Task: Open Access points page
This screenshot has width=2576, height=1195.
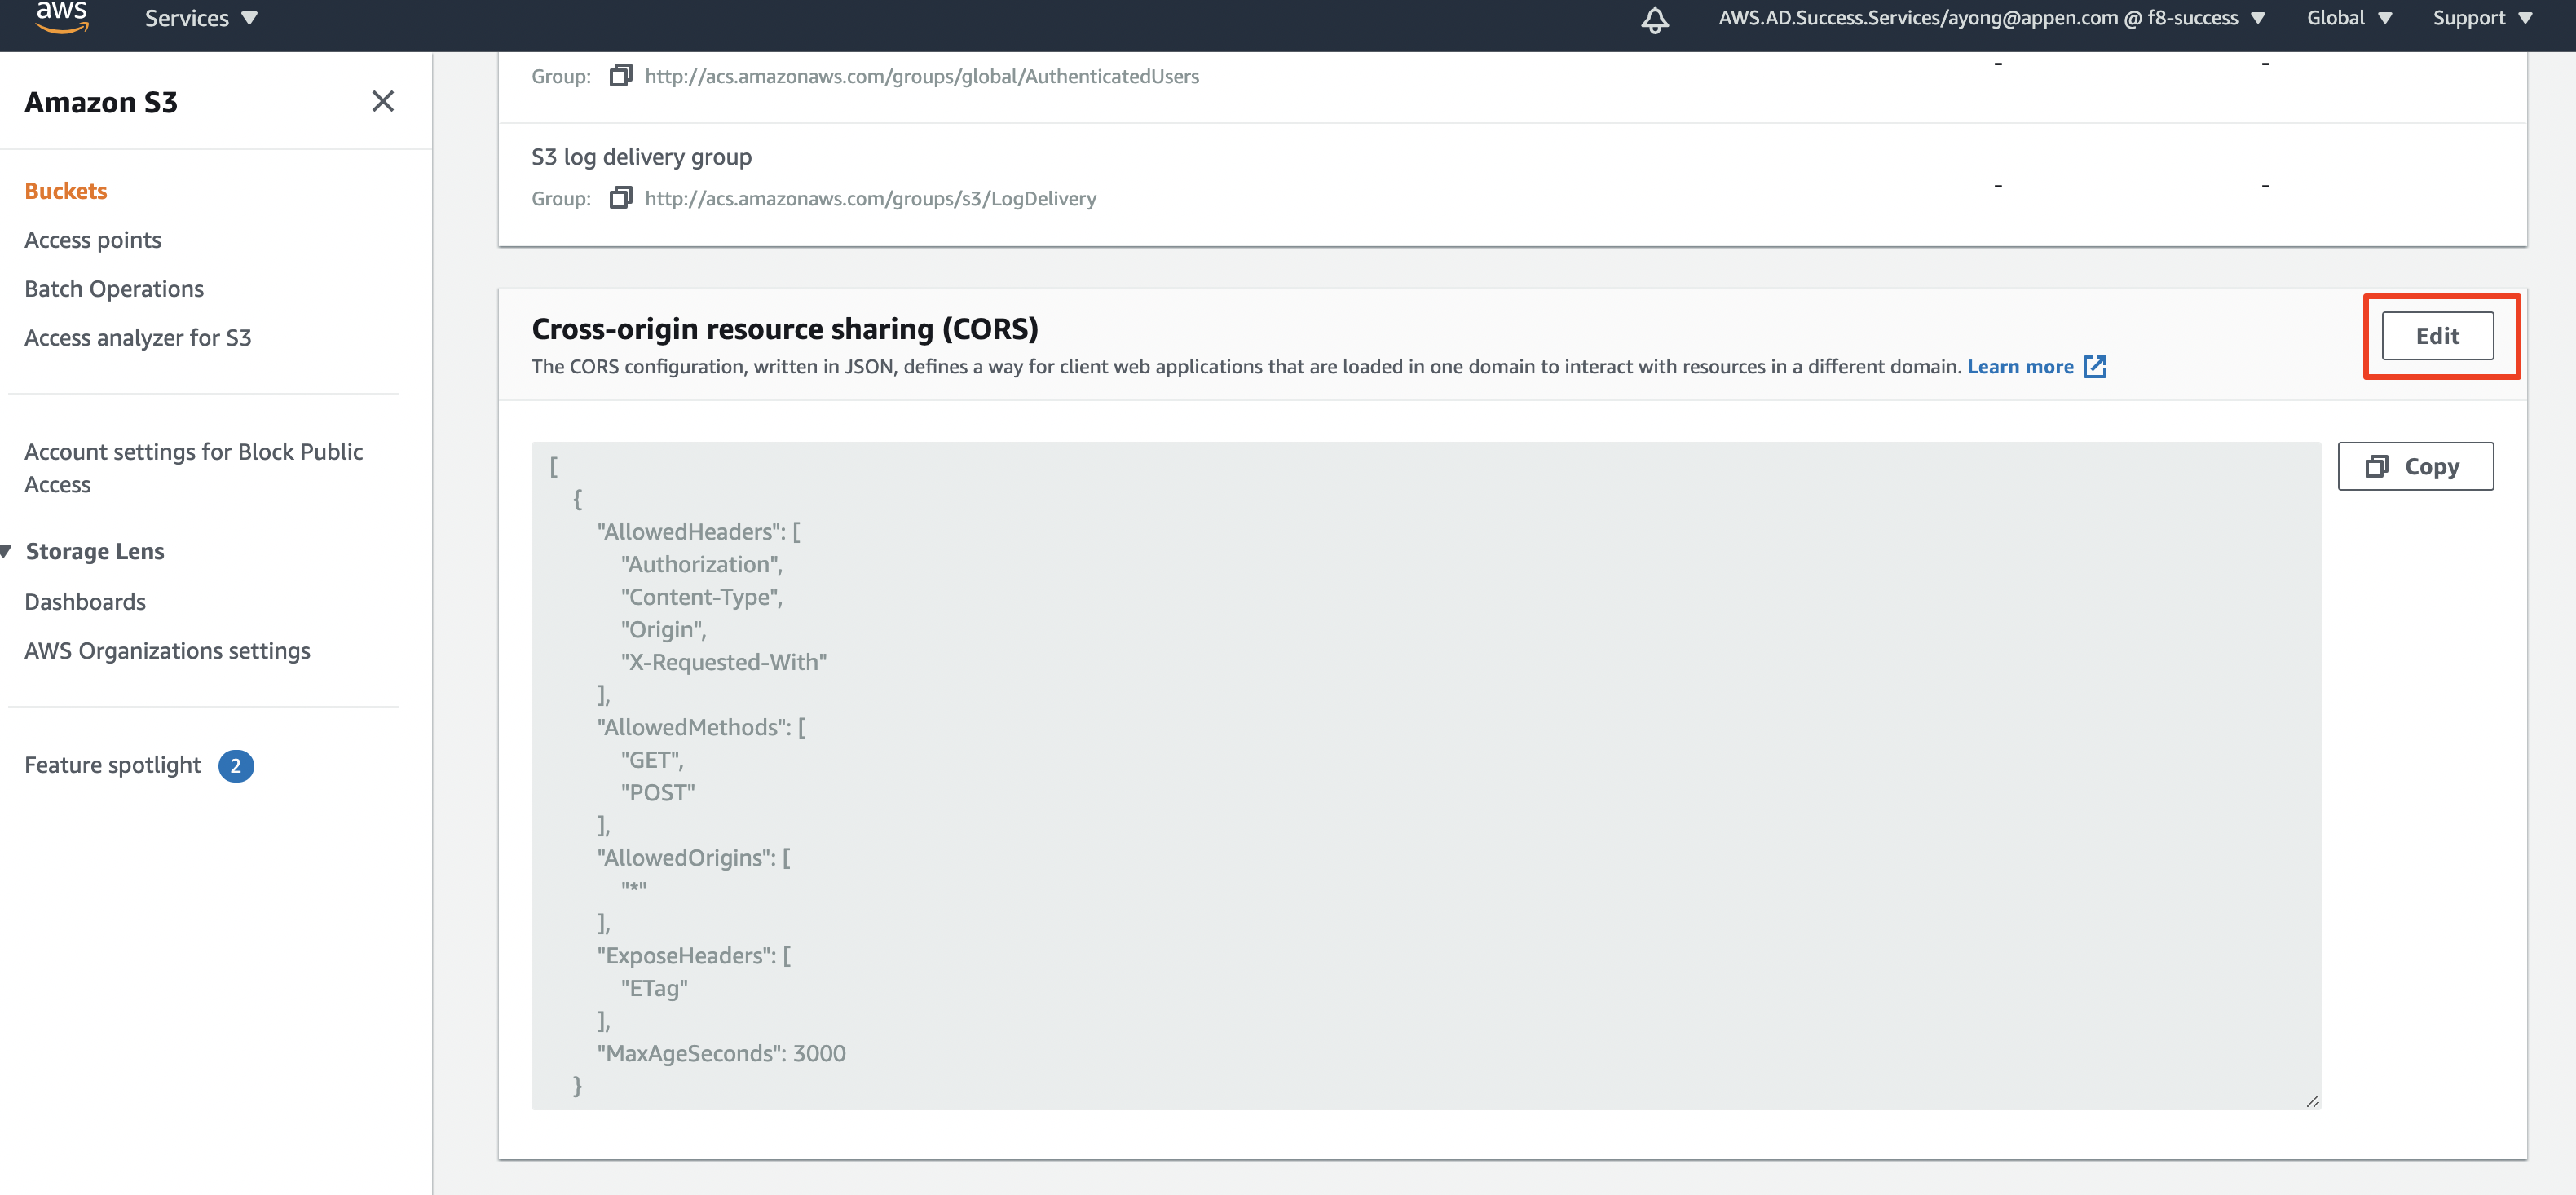Action: click(x=93, y=240)
